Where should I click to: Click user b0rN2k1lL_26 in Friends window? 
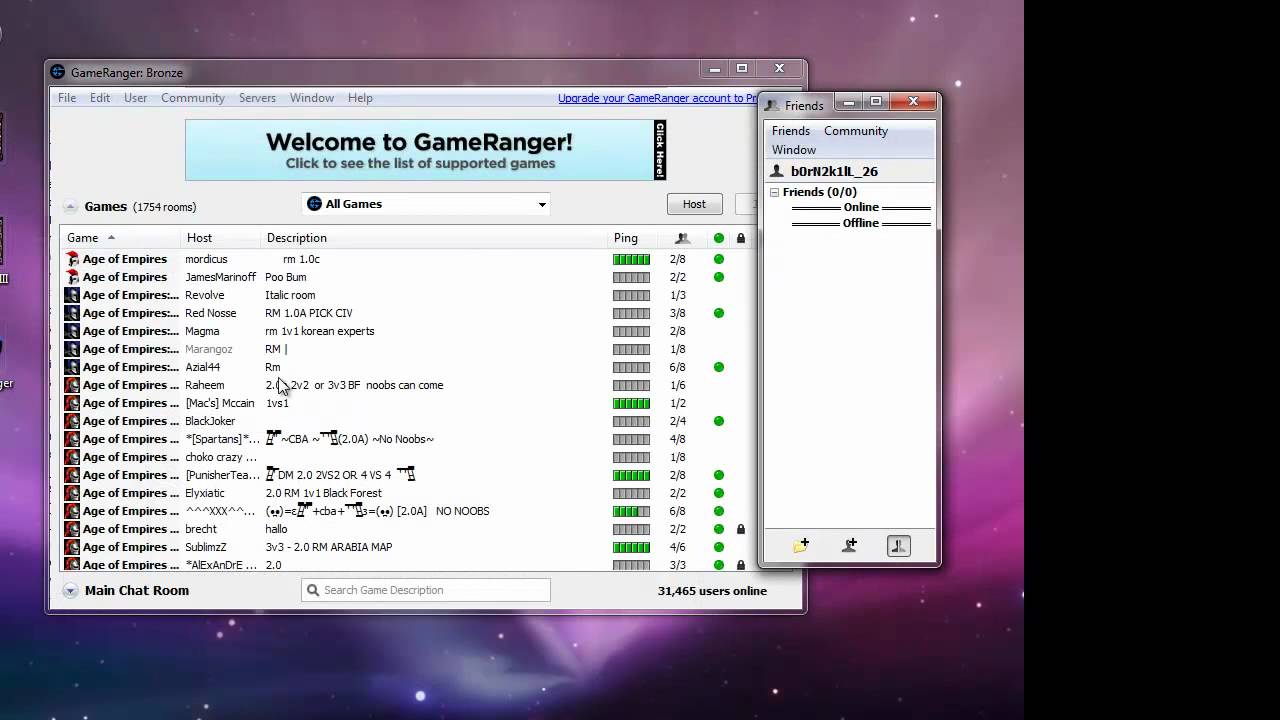coord(834,172)
